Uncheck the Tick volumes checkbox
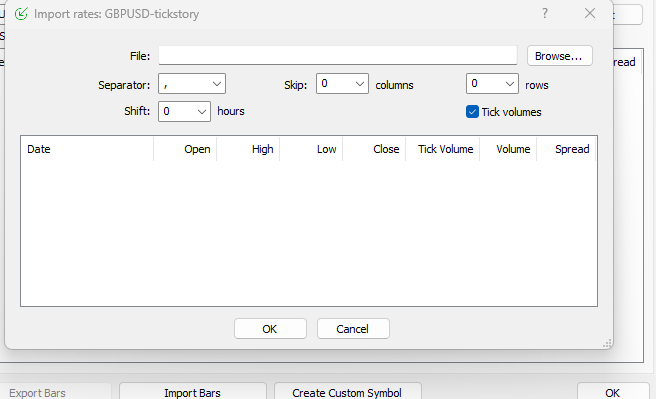Screen dimensions: 656x399 [x=472, y=112]
